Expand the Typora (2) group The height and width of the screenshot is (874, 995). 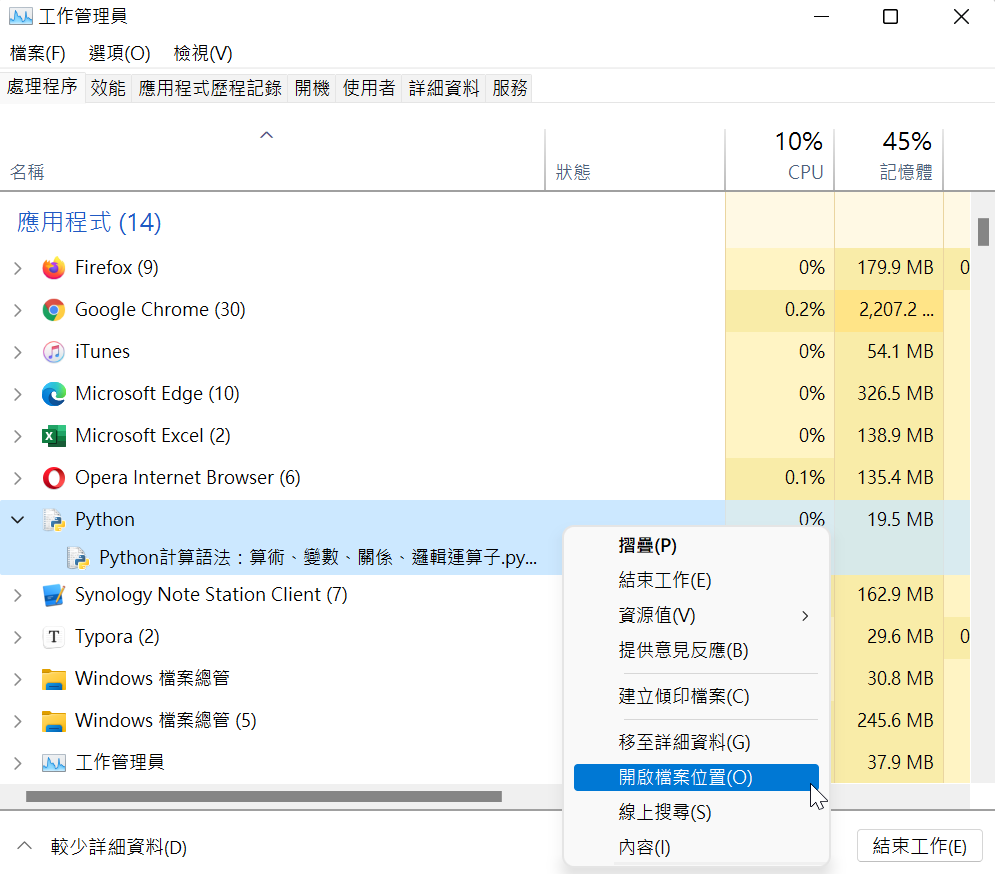(18, 637)
